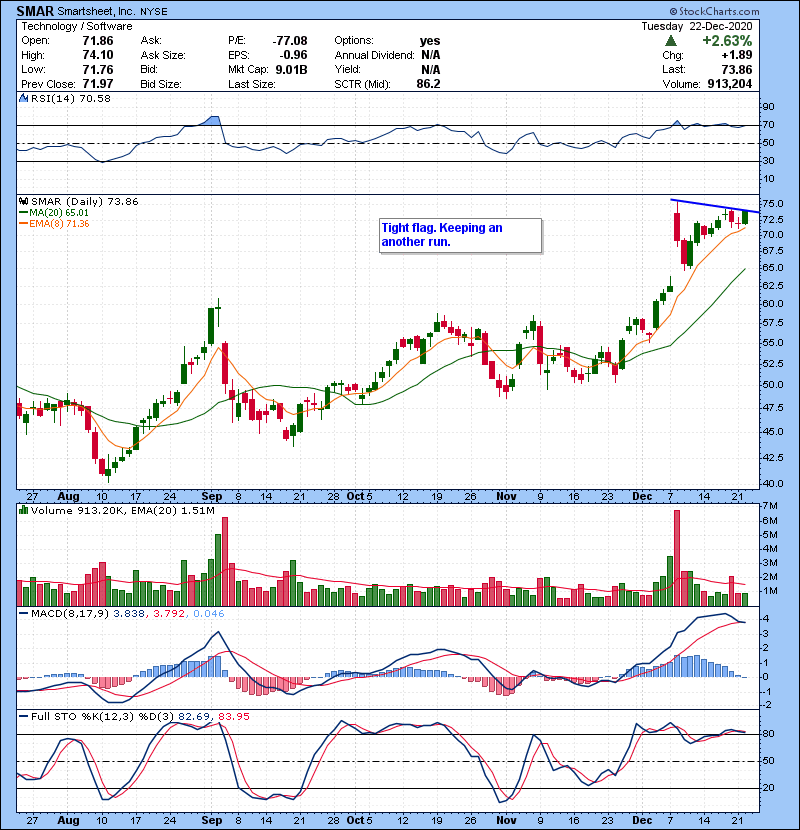Viewport: 800px width, 830px height.
Task: Click the RSI(14) indicator icon
Action: tap(23, 98)
